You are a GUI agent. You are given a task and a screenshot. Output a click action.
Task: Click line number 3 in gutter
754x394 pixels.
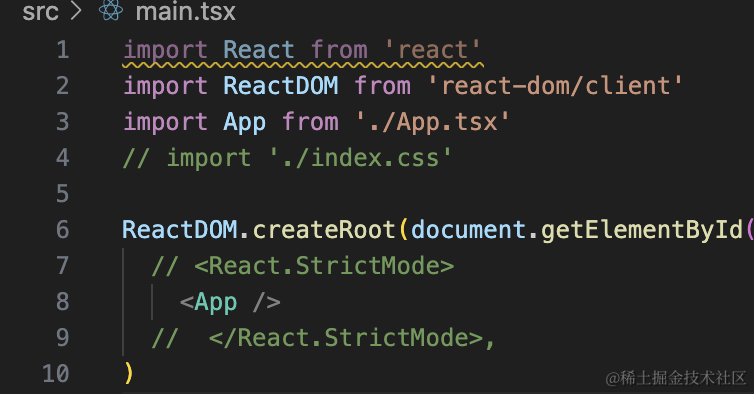pyautogui.click(x=63, y=122)
